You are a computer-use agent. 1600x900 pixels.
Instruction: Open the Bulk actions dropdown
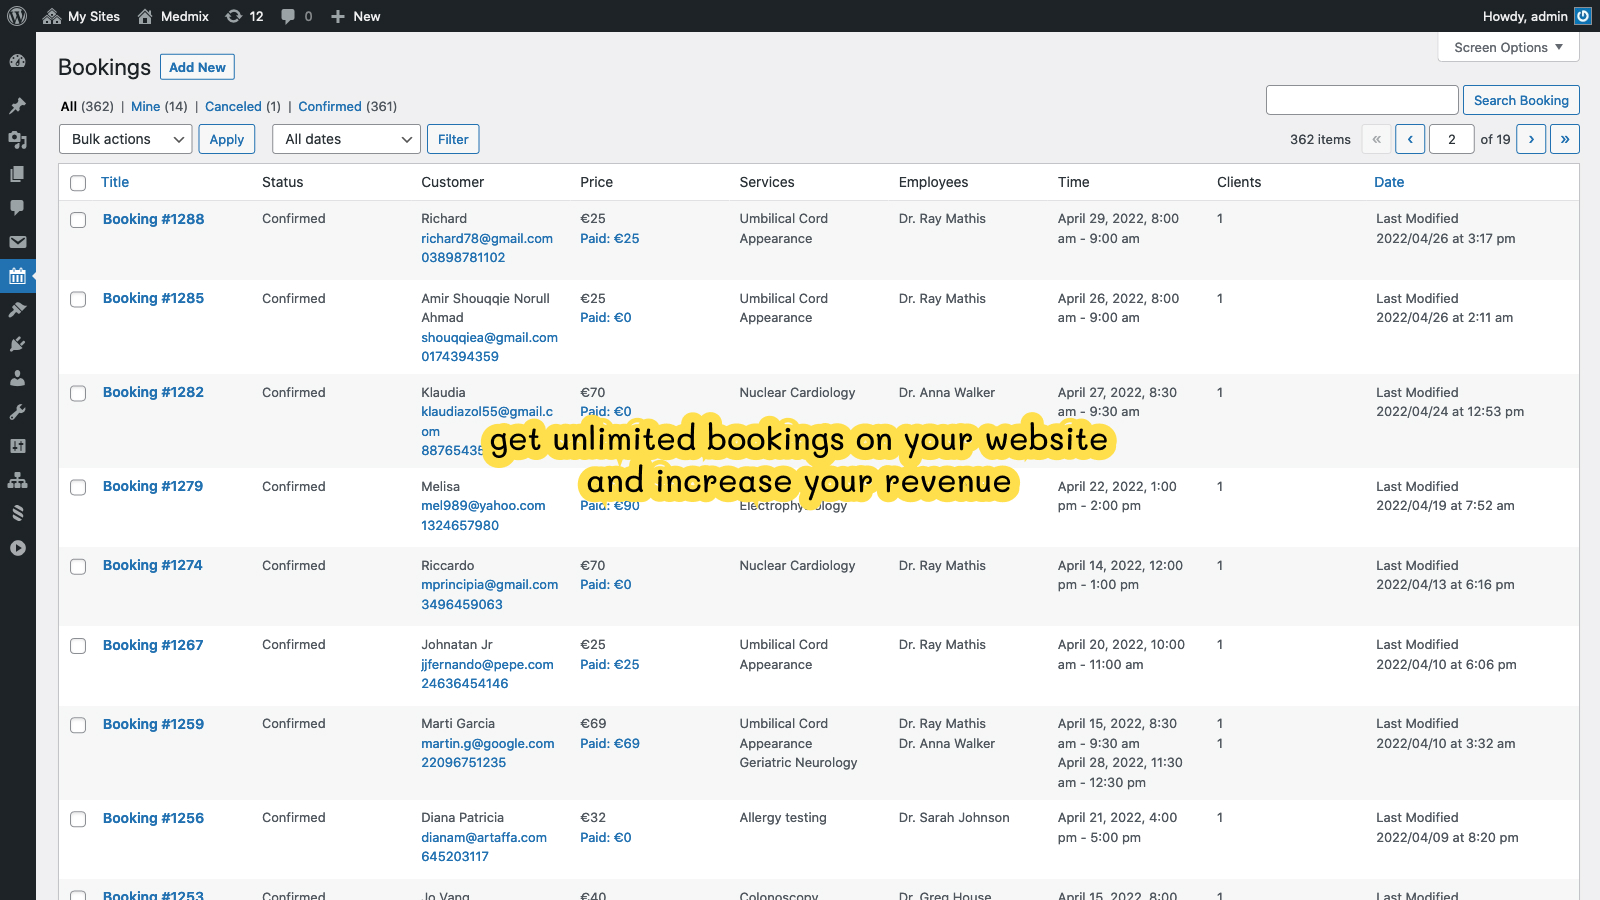click(x=126, y=139)
